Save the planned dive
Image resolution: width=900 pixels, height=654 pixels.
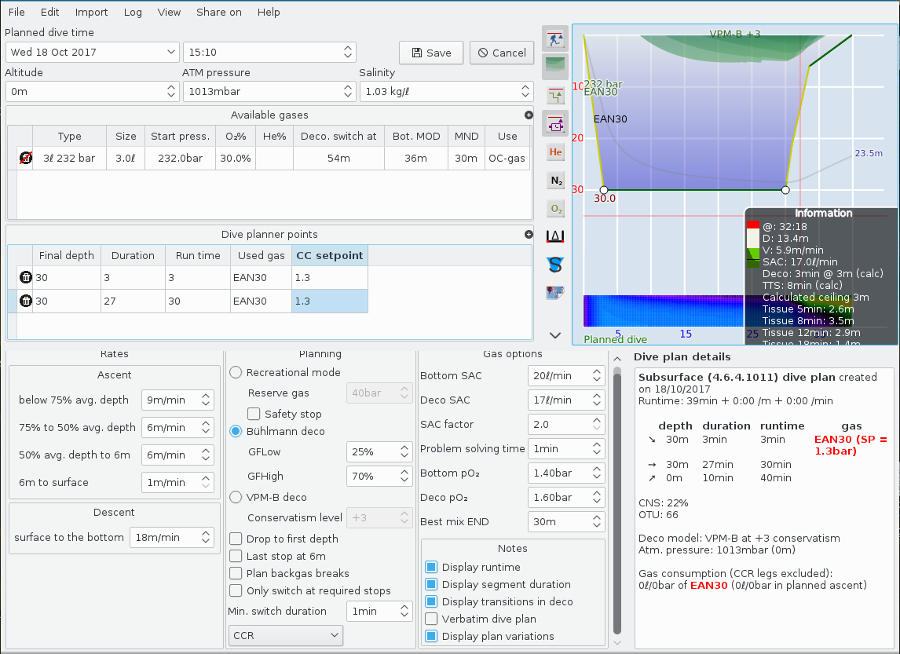click(431, 52)
